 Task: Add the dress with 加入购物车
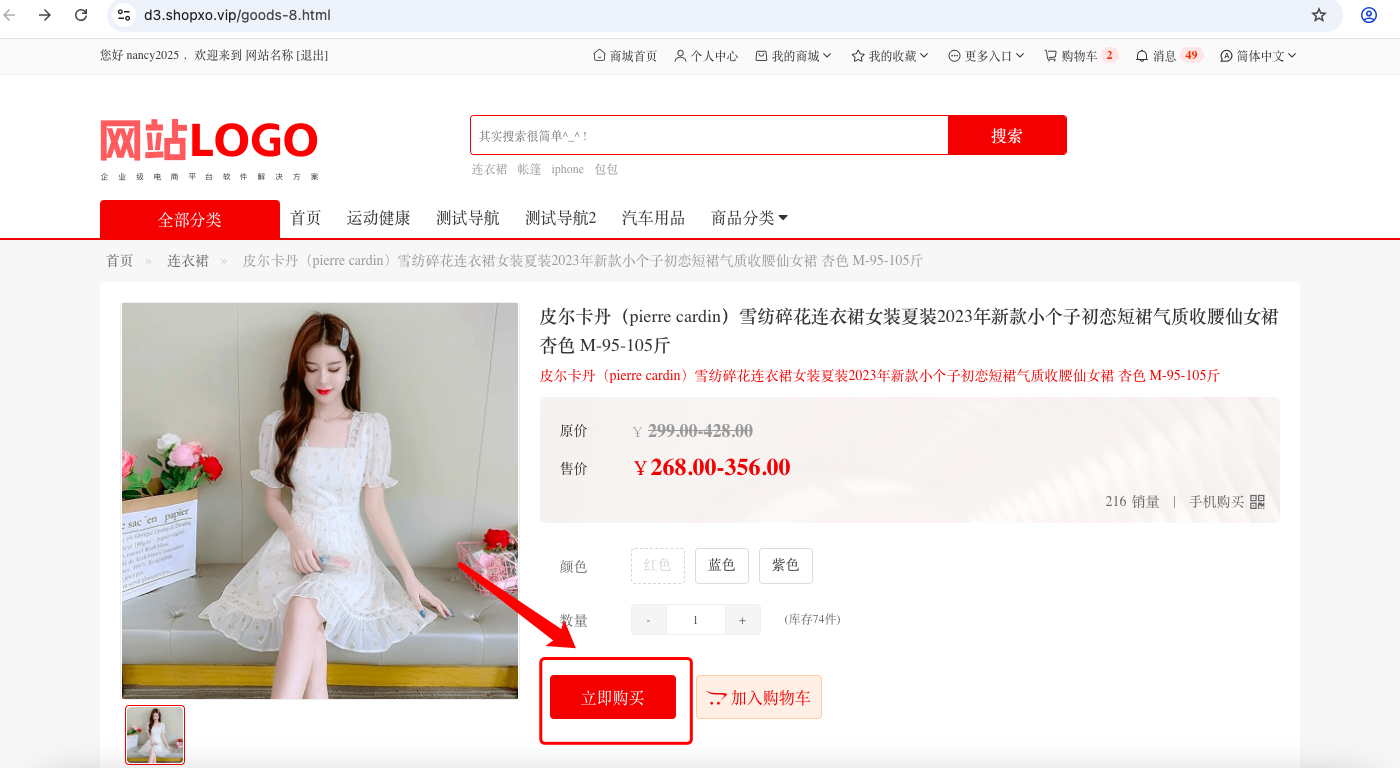(x=759, y=697)
